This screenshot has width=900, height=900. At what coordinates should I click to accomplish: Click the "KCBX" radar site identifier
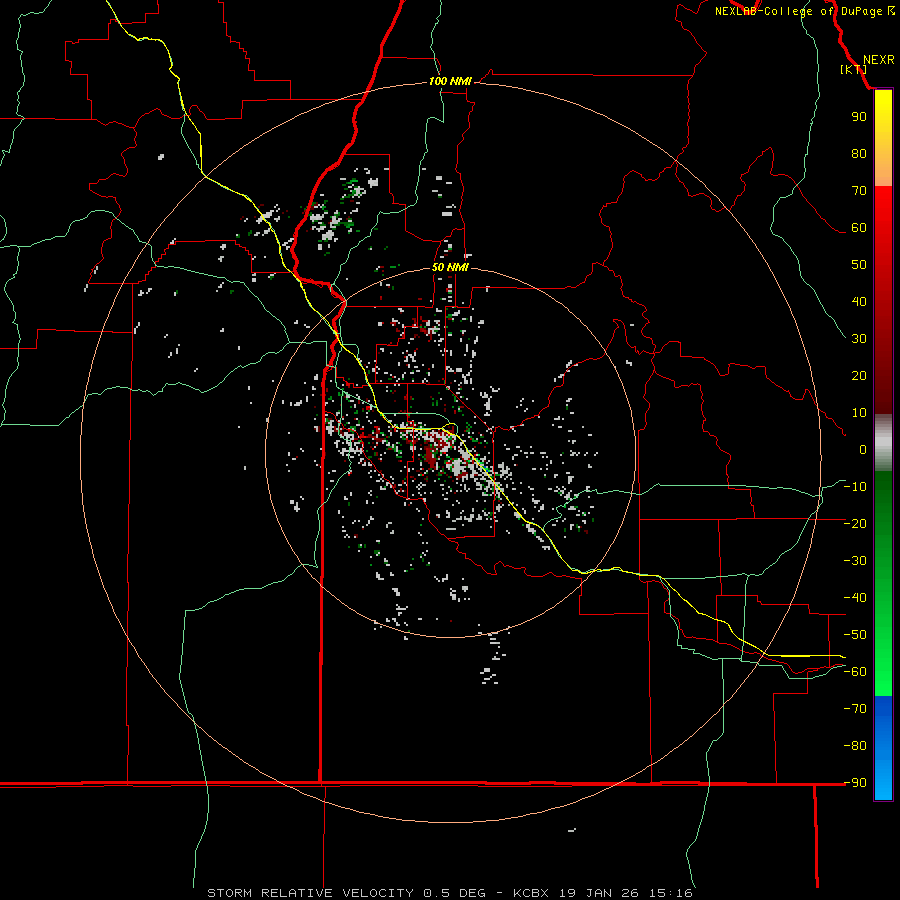click(531, 893)
